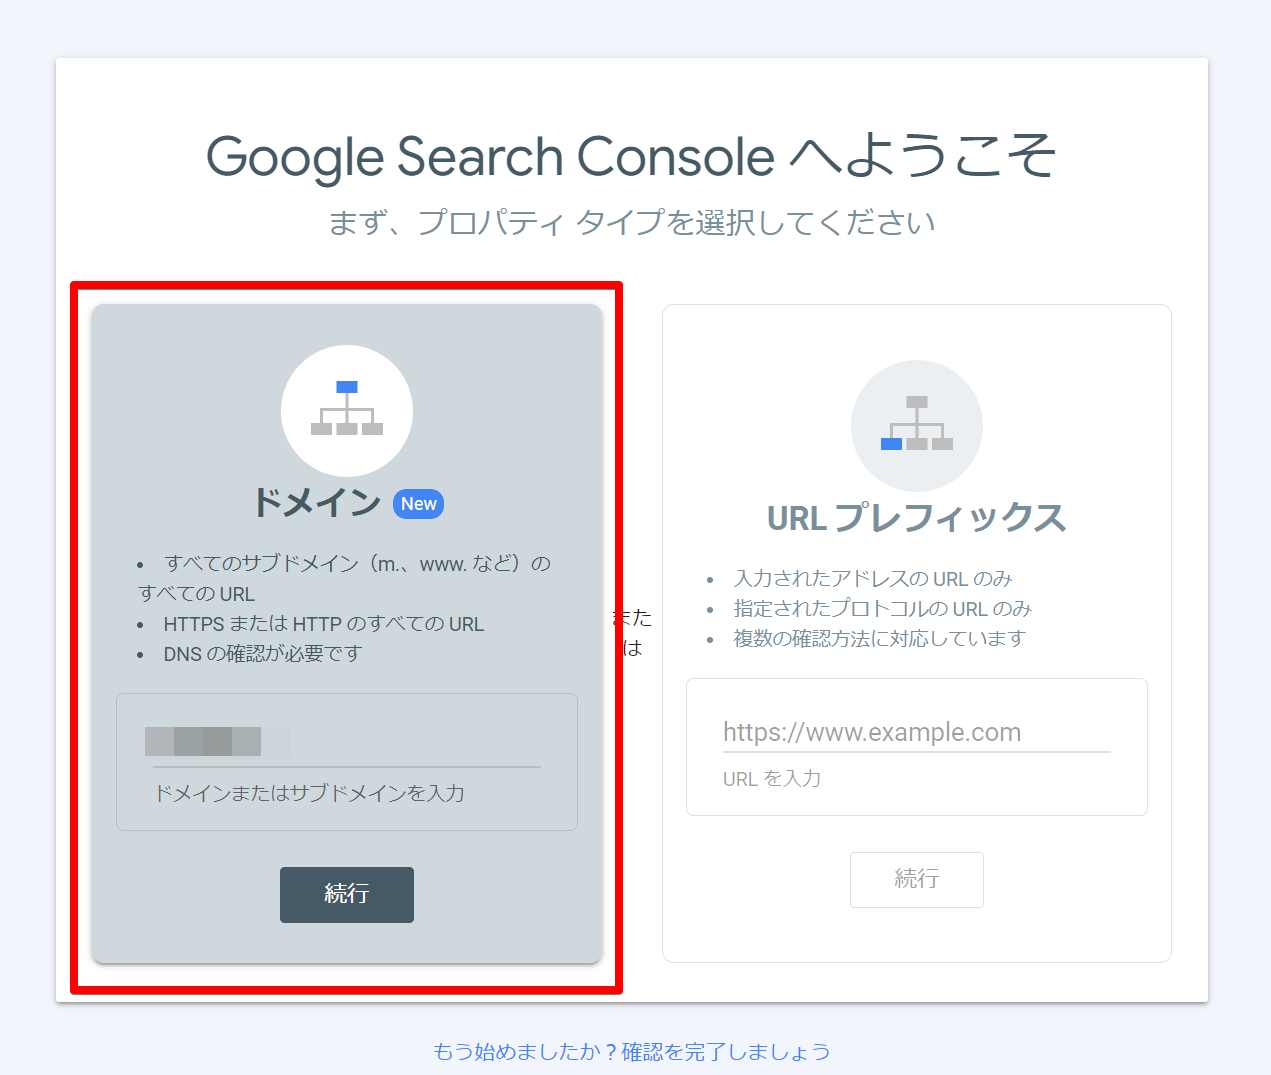Screen dimensions: 1271x1075
Task: Focus the domain name input field
Action: pyautogui.click(x=347, y=742)
